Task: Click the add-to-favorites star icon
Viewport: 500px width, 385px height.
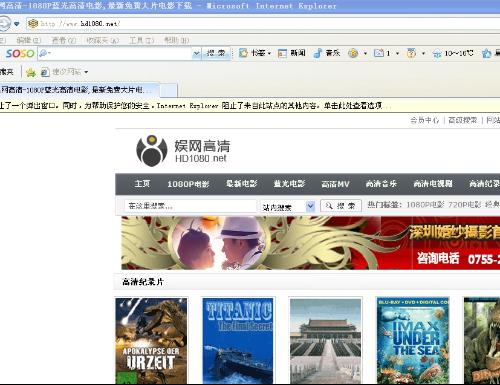Action: (x=31, y=72)
